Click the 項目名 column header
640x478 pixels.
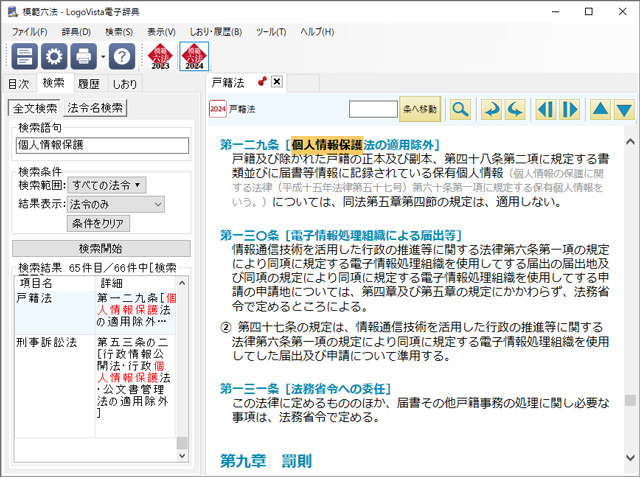pos(55,283)
